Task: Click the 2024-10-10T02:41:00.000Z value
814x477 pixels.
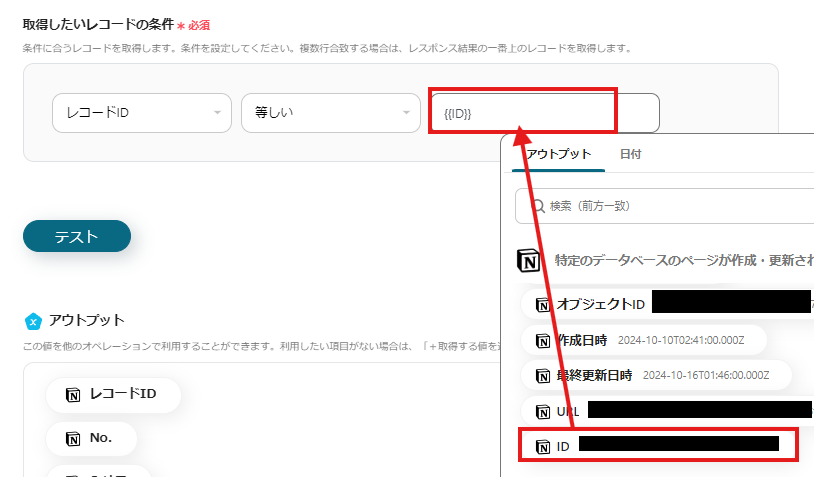Action: point(681,340)
